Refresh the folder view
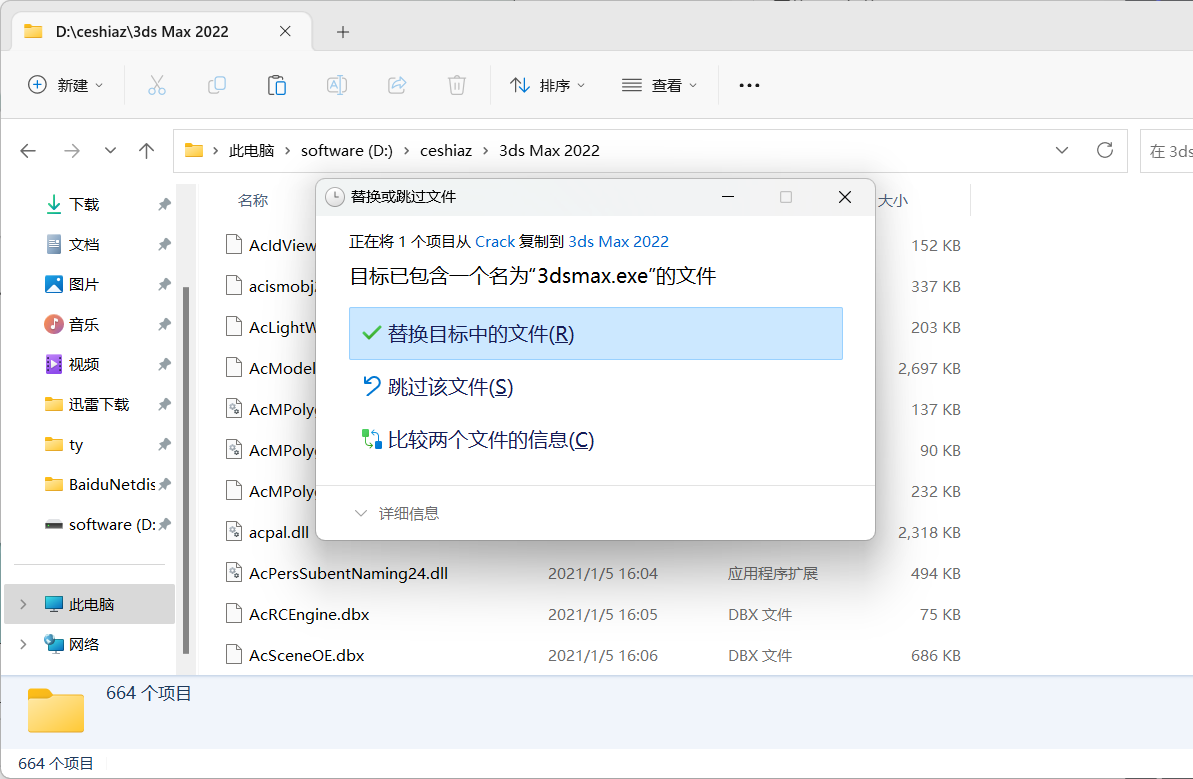Screen dimensions: 1193x779 pyautogui.click(x=1104, y=150)
